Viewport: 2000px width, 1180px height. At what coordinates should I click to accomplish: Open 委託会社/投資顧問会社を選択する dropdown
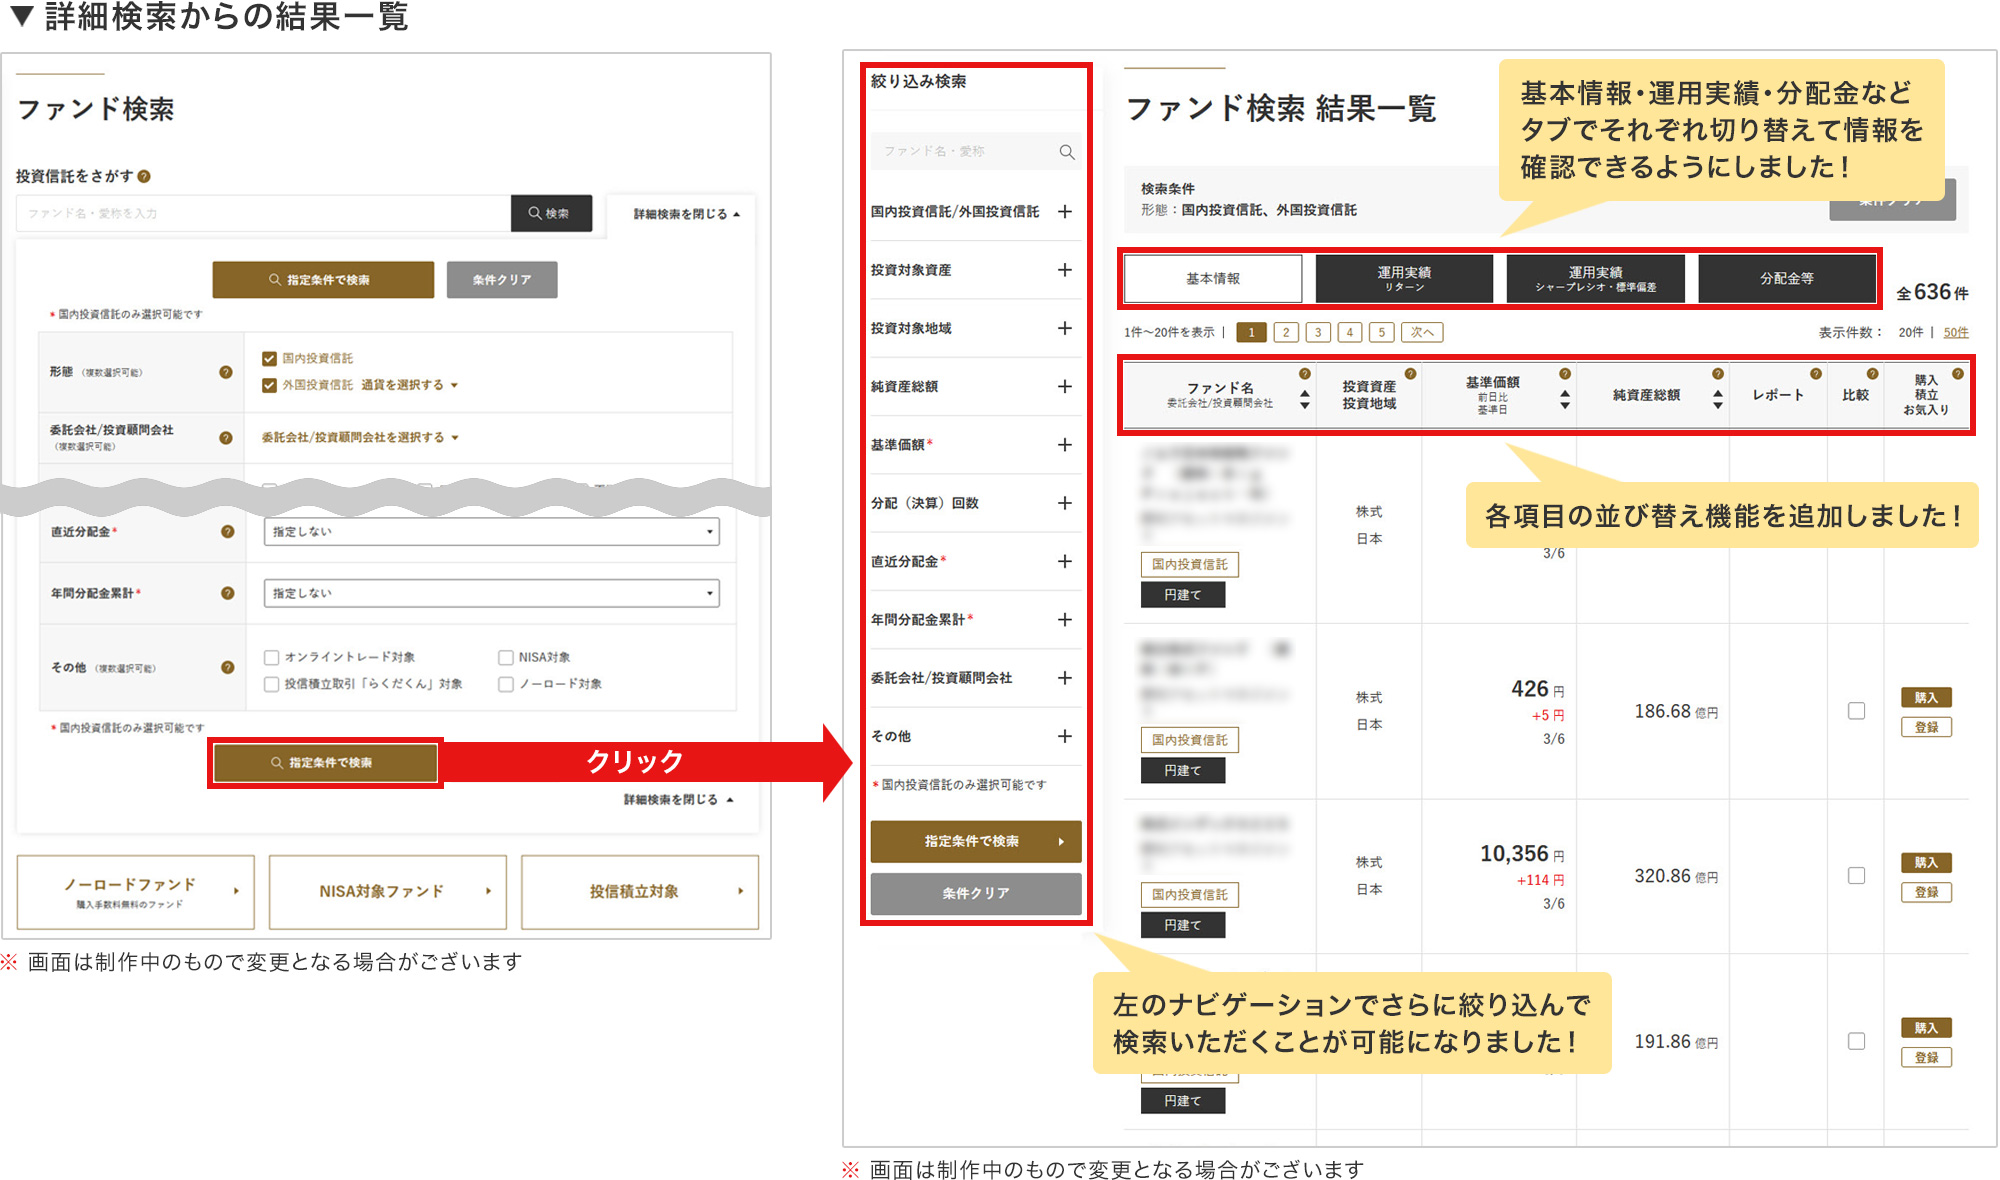point(360,437)
